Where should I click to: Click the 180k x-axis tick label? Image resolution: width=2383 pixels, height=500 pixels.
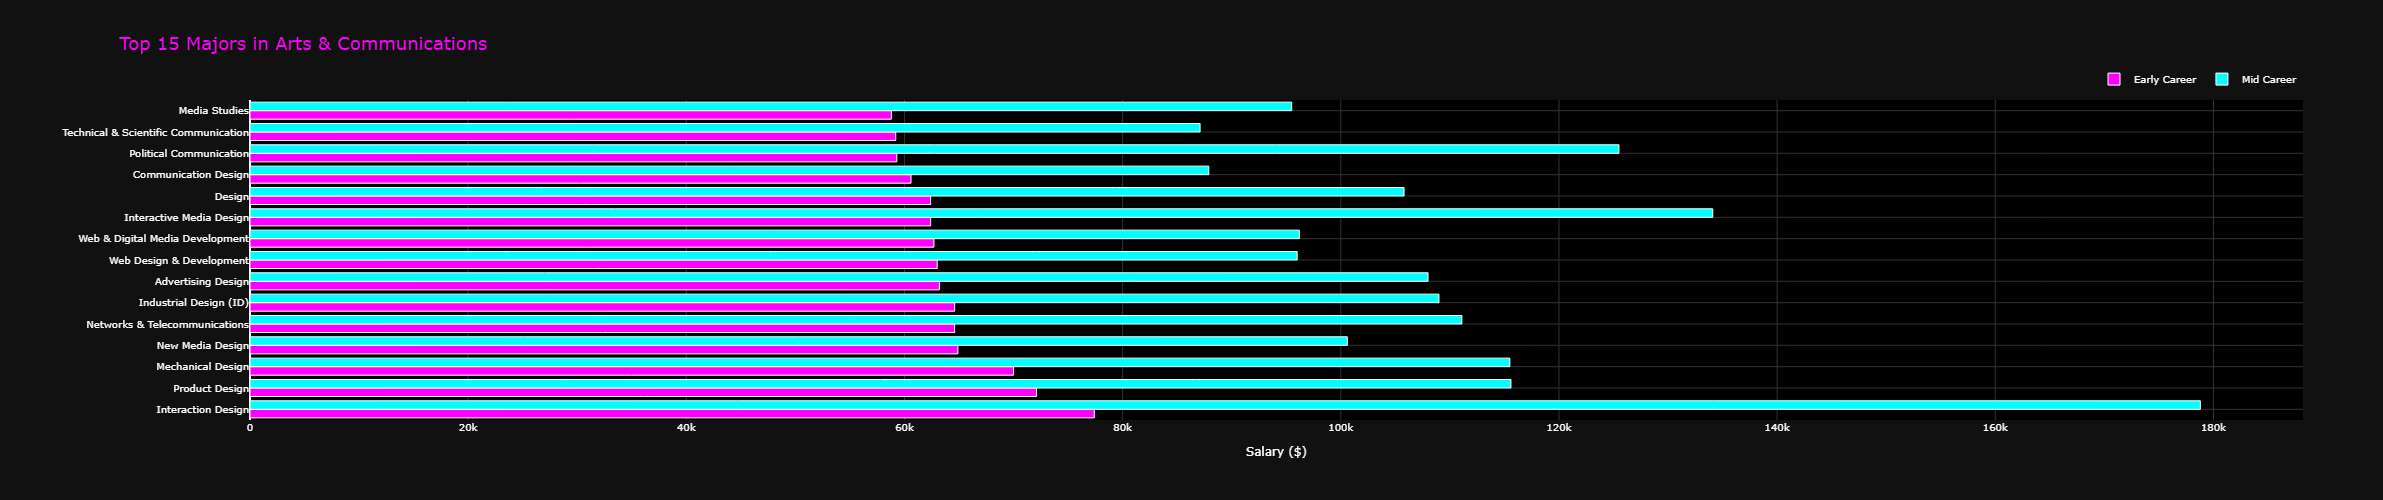[x=2213, y=428]
